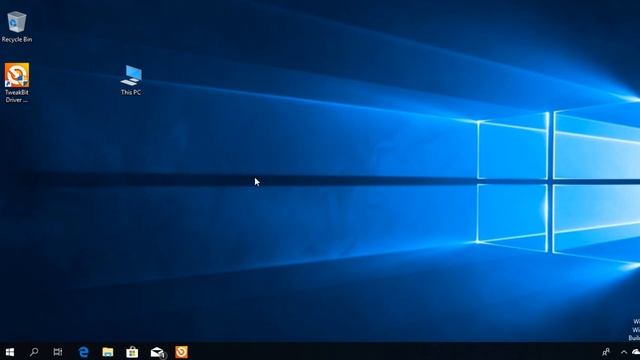Image resolution: width=640 pixels, height=360 pixels.
Task: Open TweakBit Driver Updater taskbar icon
Action: tap(182, 352)
